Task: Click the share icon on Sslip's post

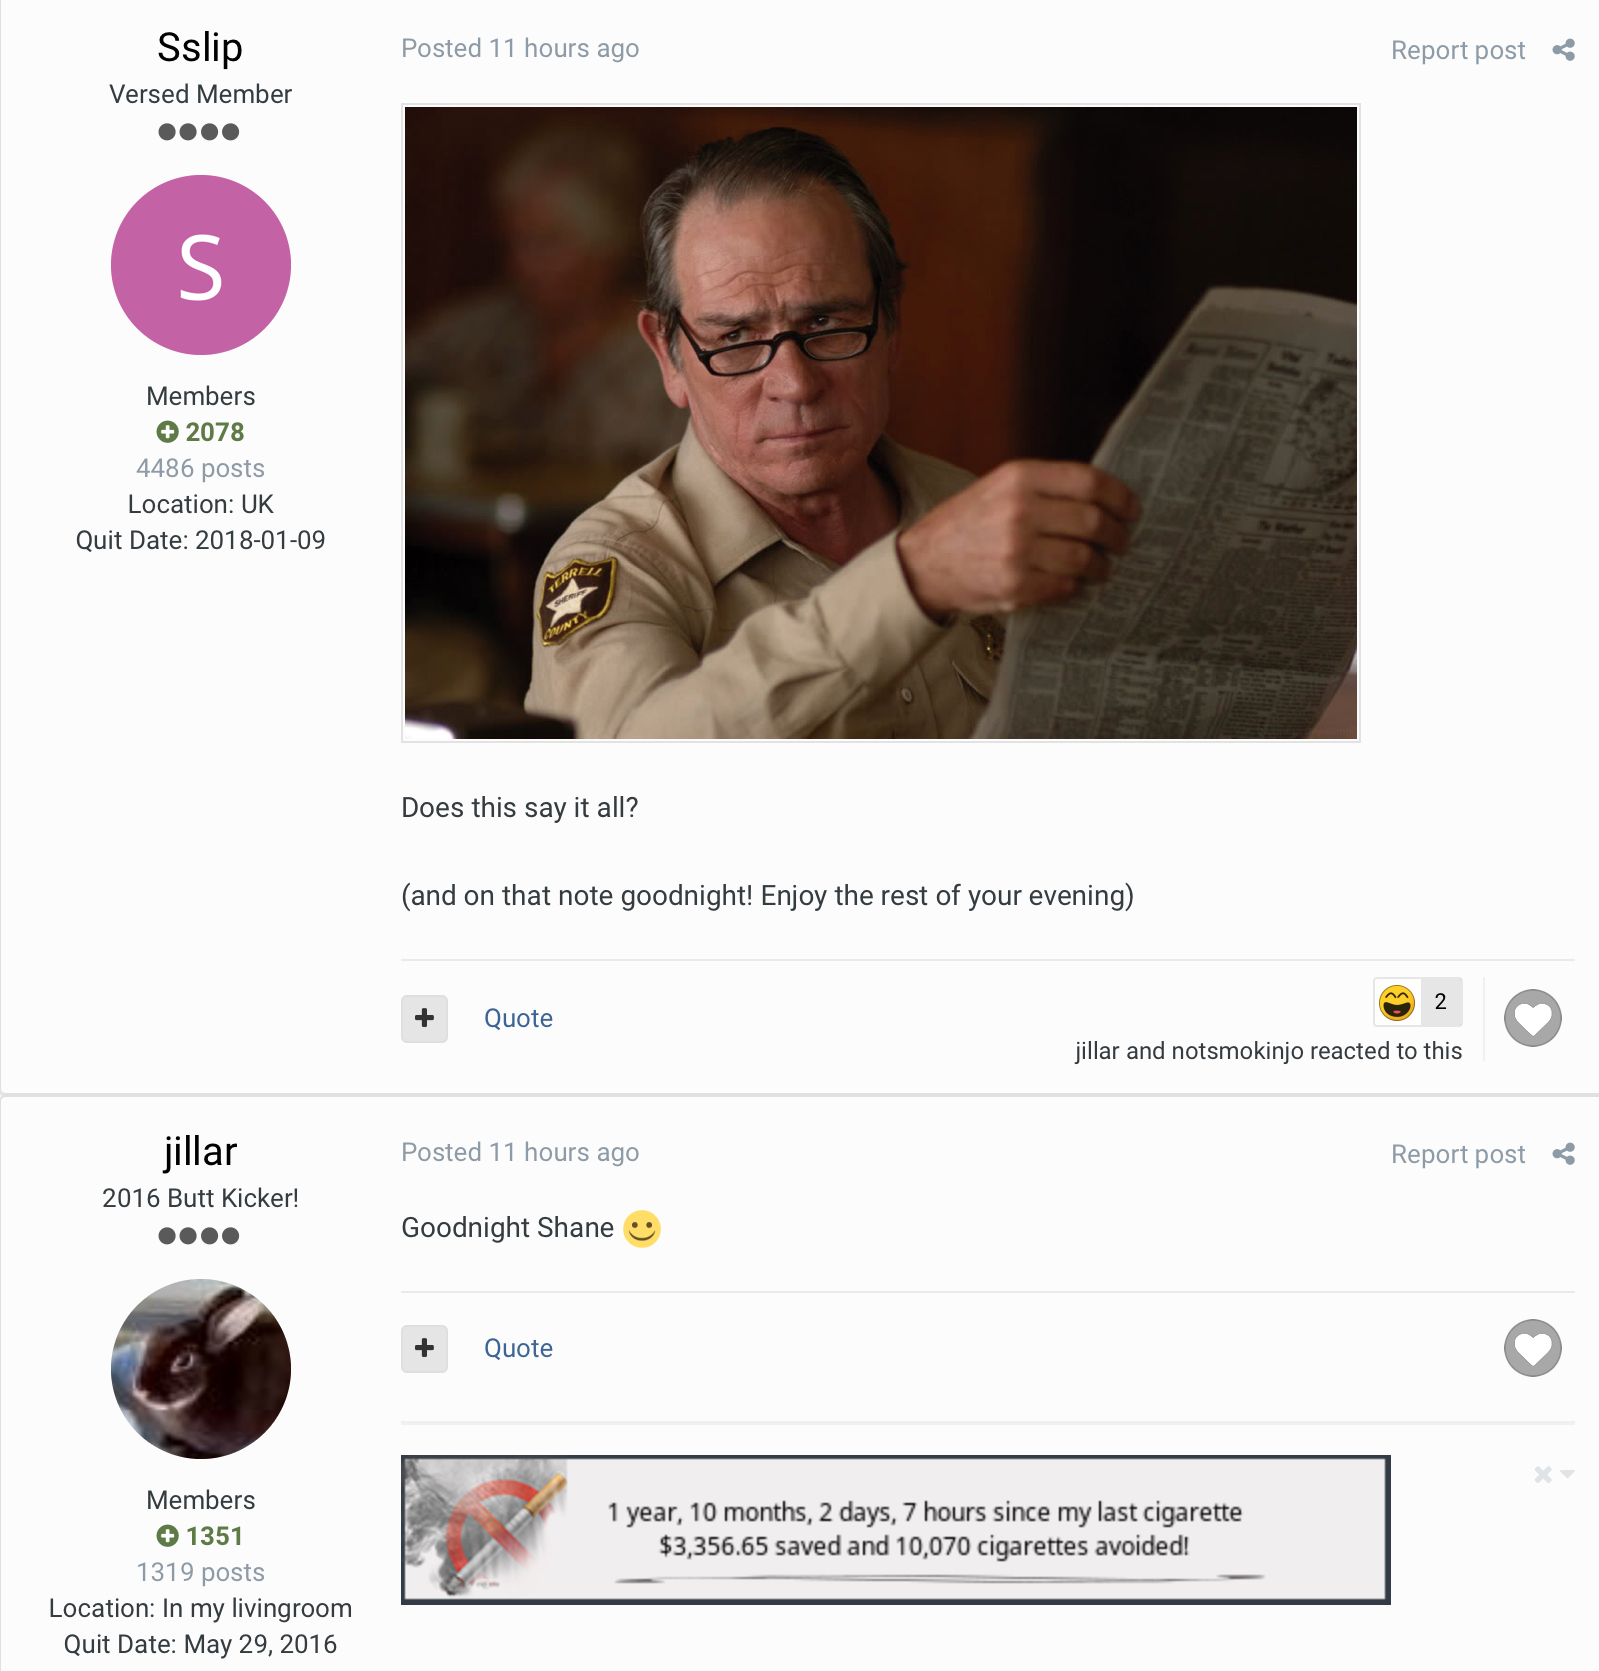Action: [1563, 50]
